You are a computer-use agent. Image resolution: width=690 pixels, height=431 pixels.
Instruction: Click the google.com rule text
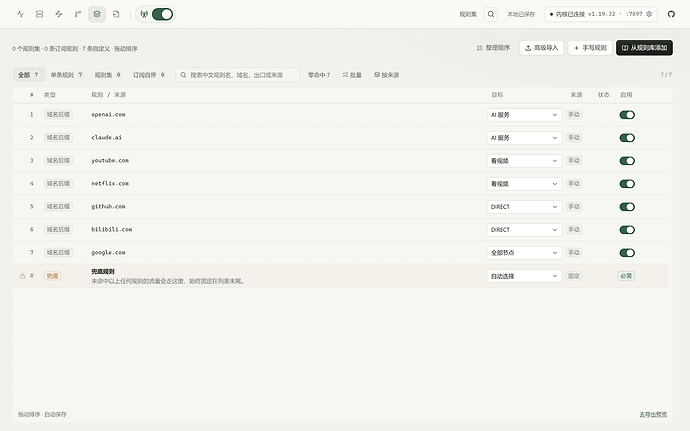(108, 252)
